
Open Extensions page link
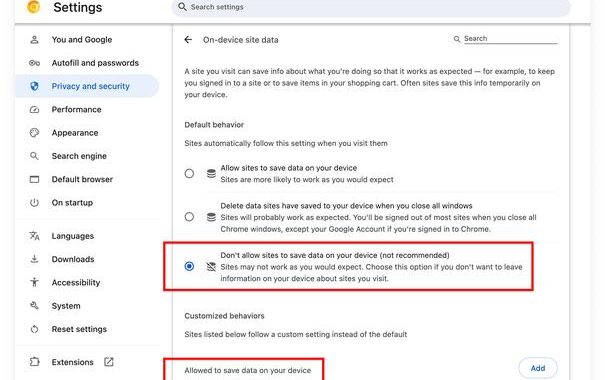click(x=73, y=362)
